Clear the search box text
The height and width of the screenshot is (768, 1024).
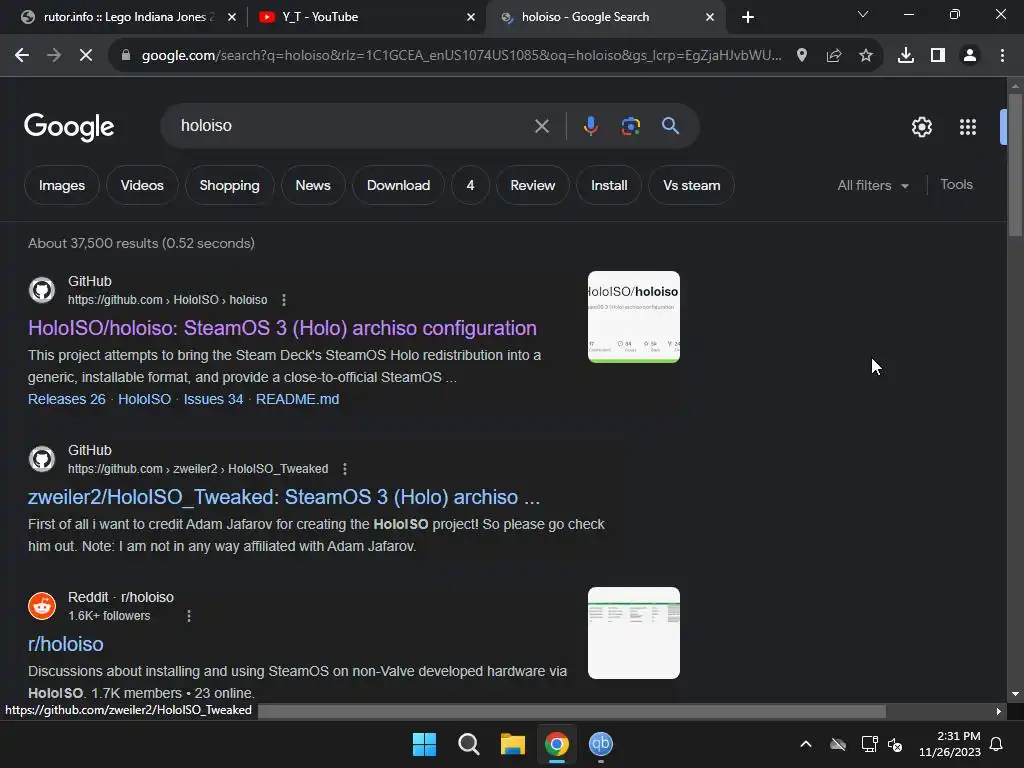click(x=542, y=126)
